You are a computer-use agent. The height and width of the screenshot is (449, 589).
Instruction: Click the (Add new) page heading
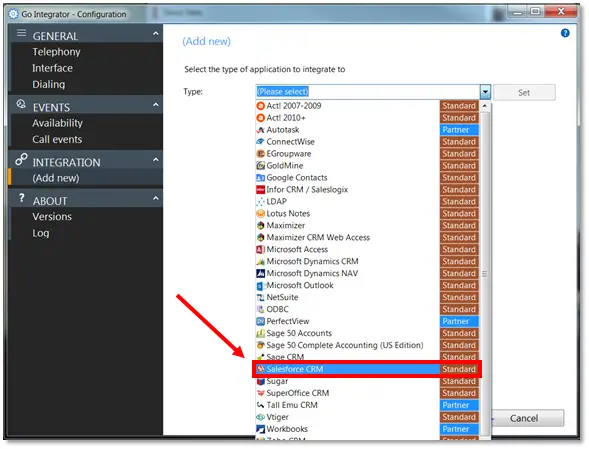pos(206,41)
